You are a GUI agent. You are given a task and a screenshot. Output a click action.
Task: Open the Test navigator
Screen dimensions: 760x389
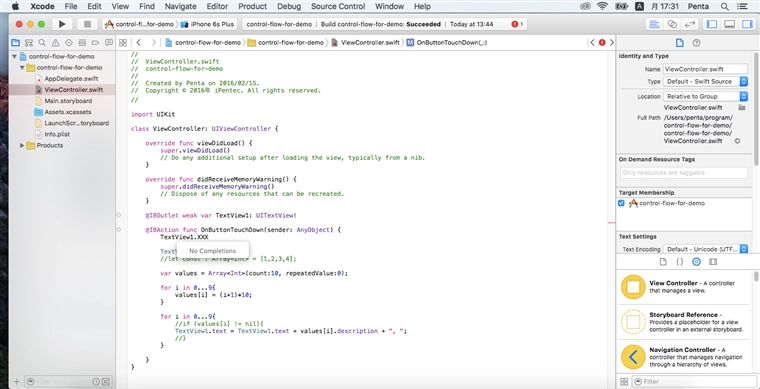pos(69,43)
